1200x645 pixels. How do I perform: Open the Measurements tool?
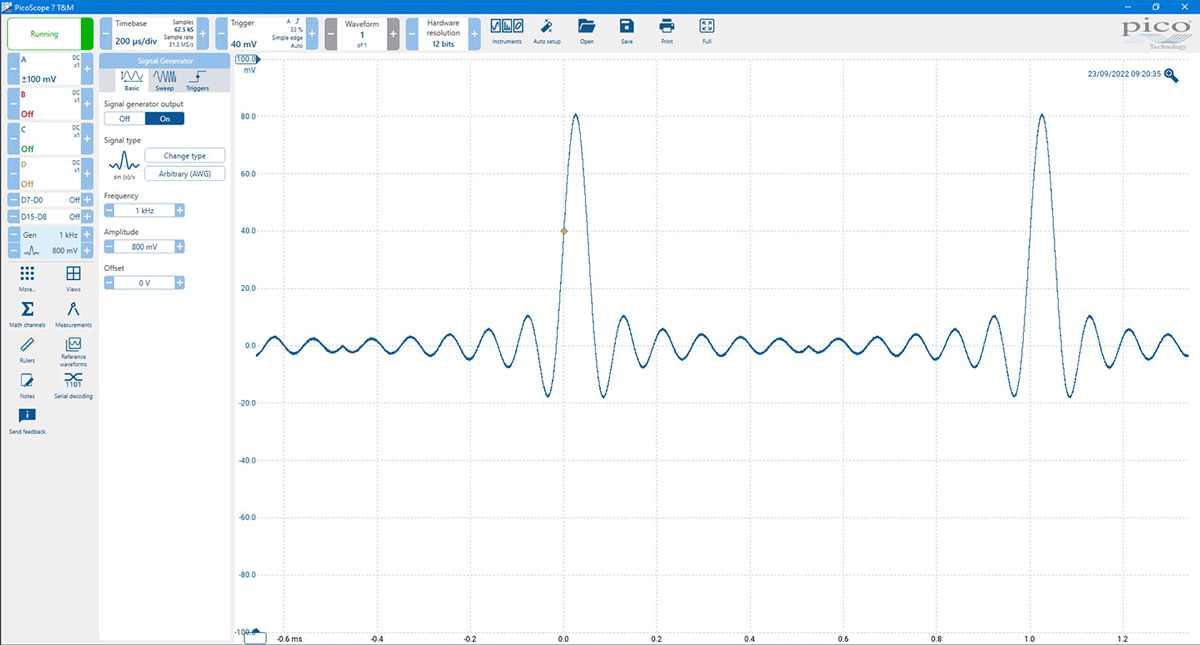click(x=73, y=312)
